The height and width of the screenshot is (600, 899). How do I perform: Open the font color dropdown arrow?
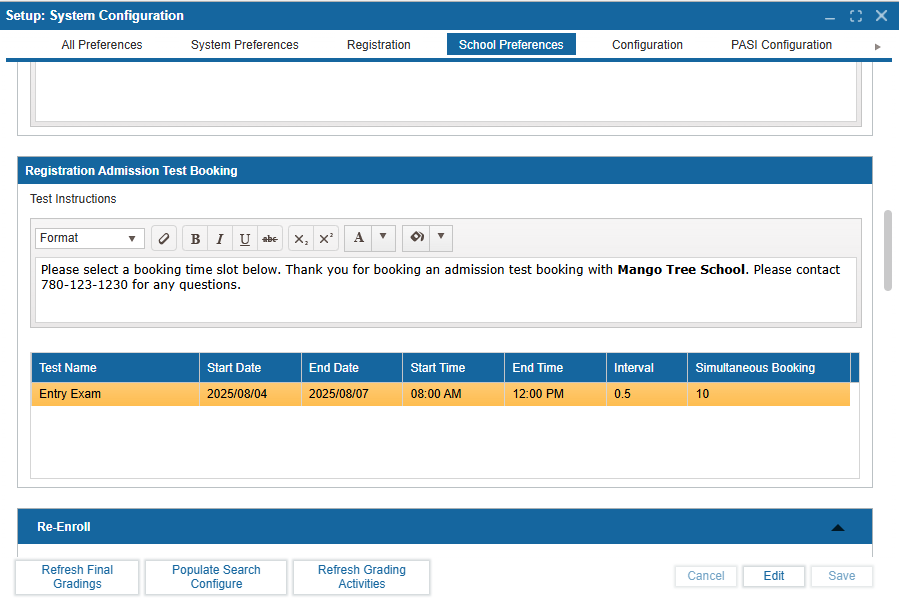(382, 238)
